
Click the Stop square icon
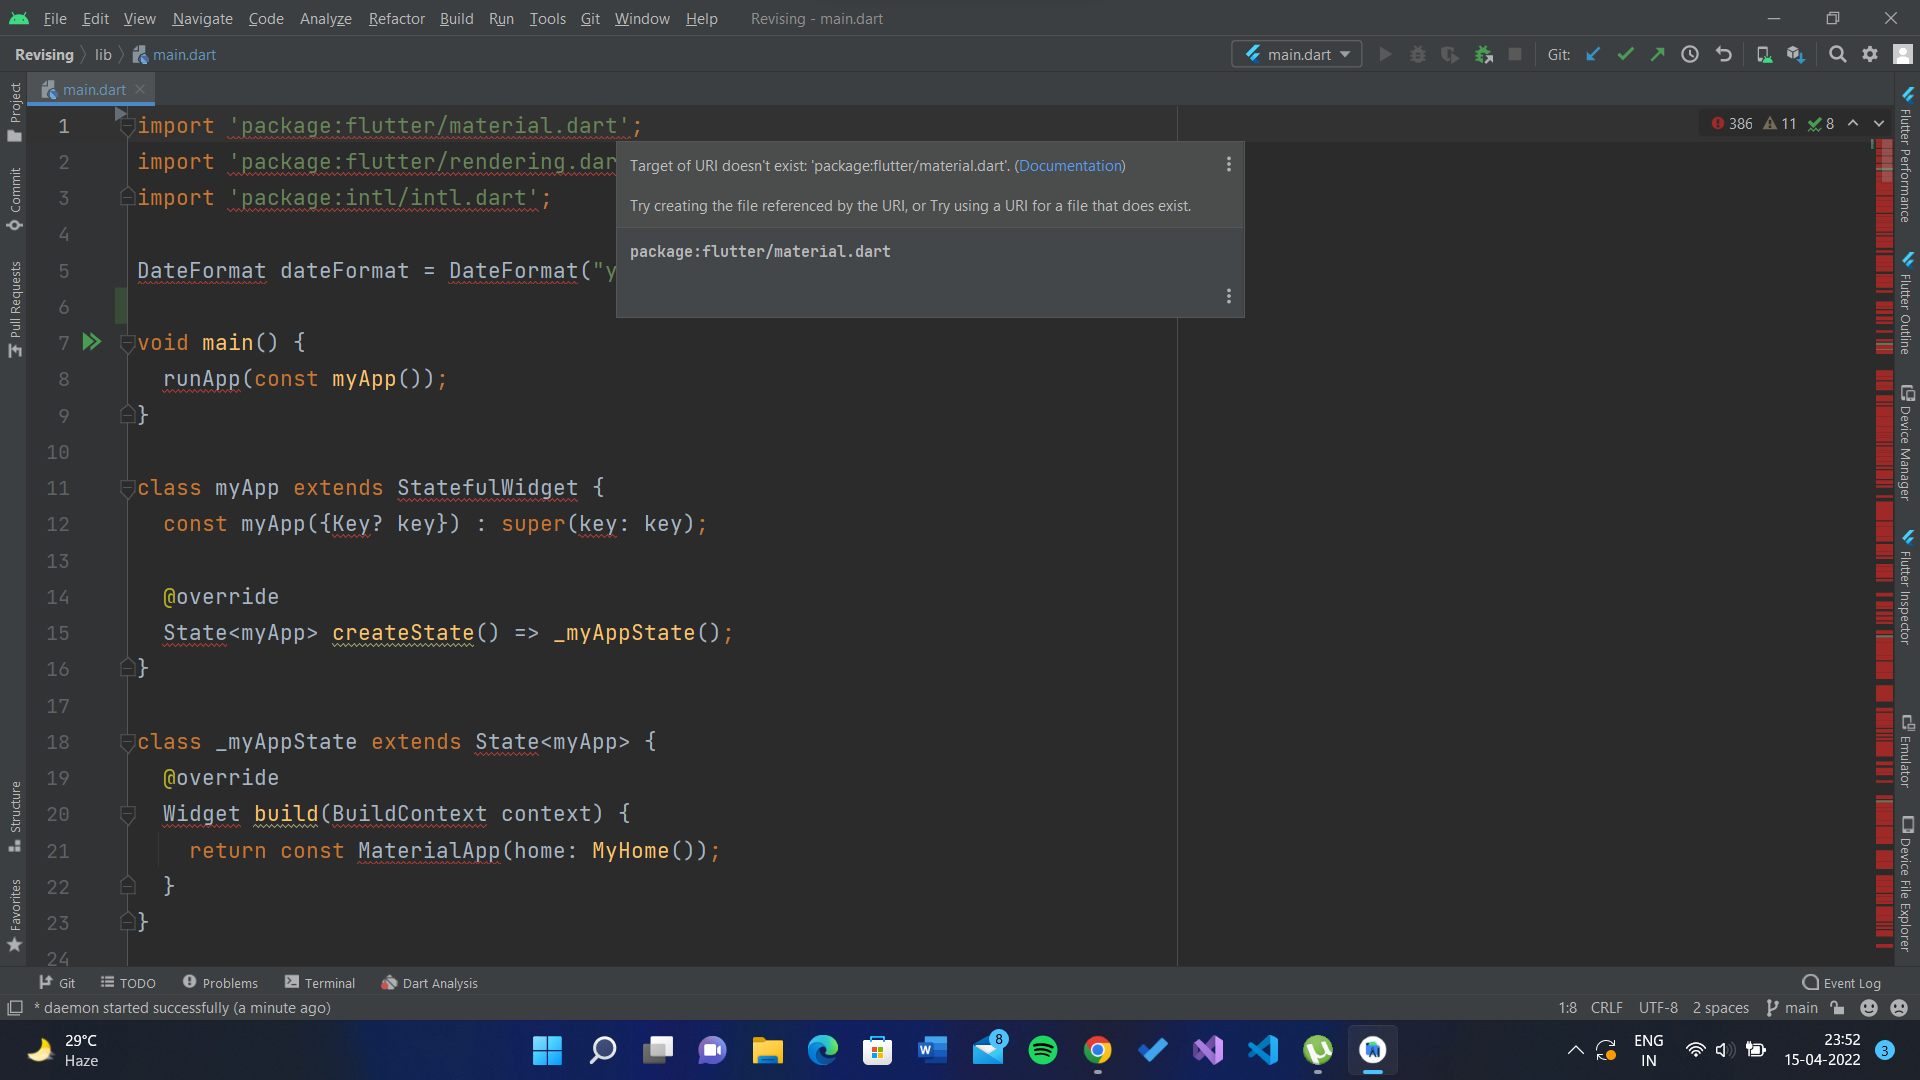[1515, 54]
